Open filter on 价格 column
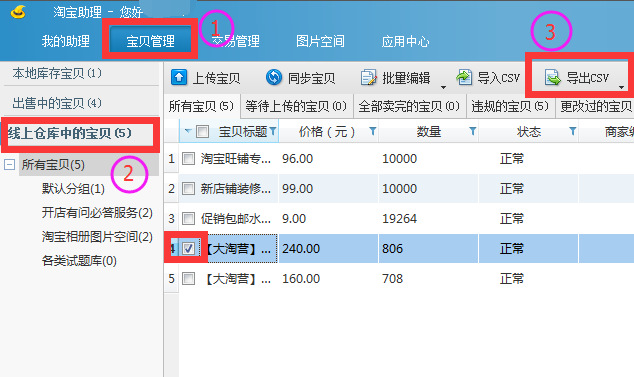Image resolution: width=634 pixels, height=377 pixels. point(372,131)
